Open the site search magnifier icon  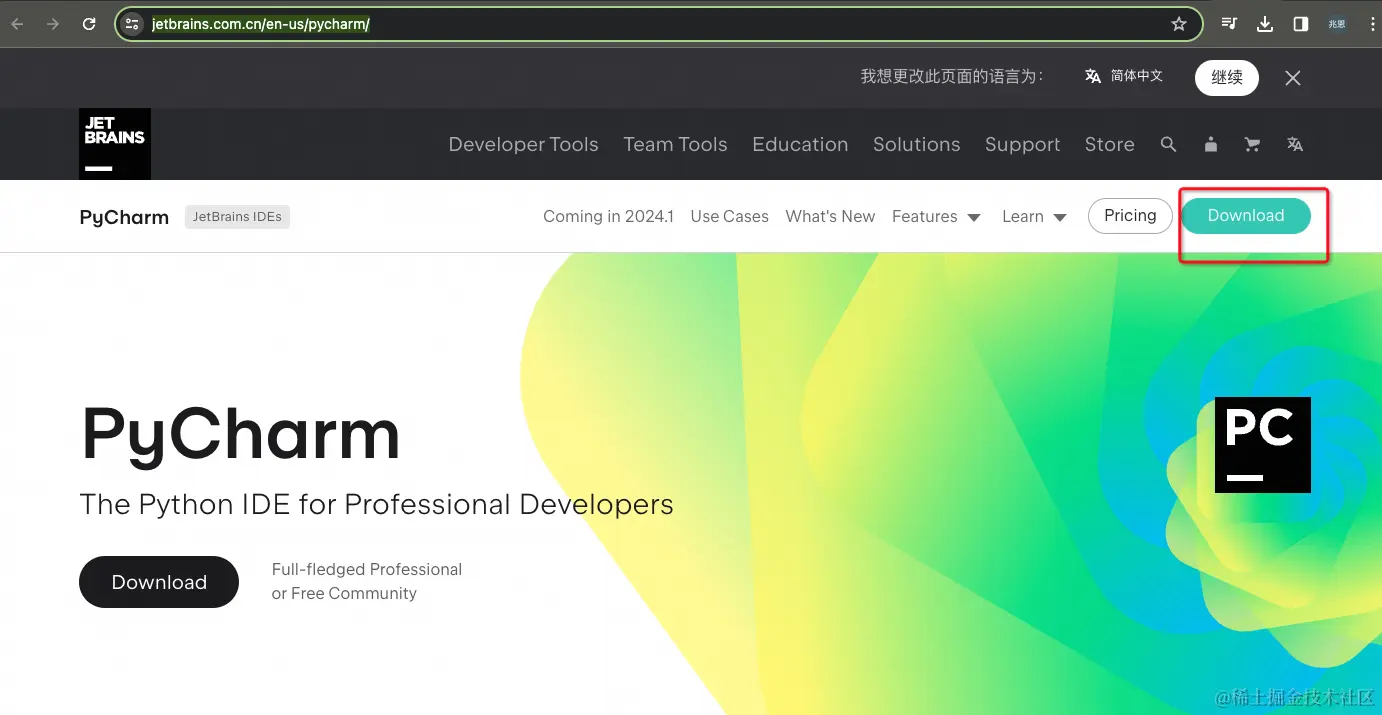[x=1168, y=144]
